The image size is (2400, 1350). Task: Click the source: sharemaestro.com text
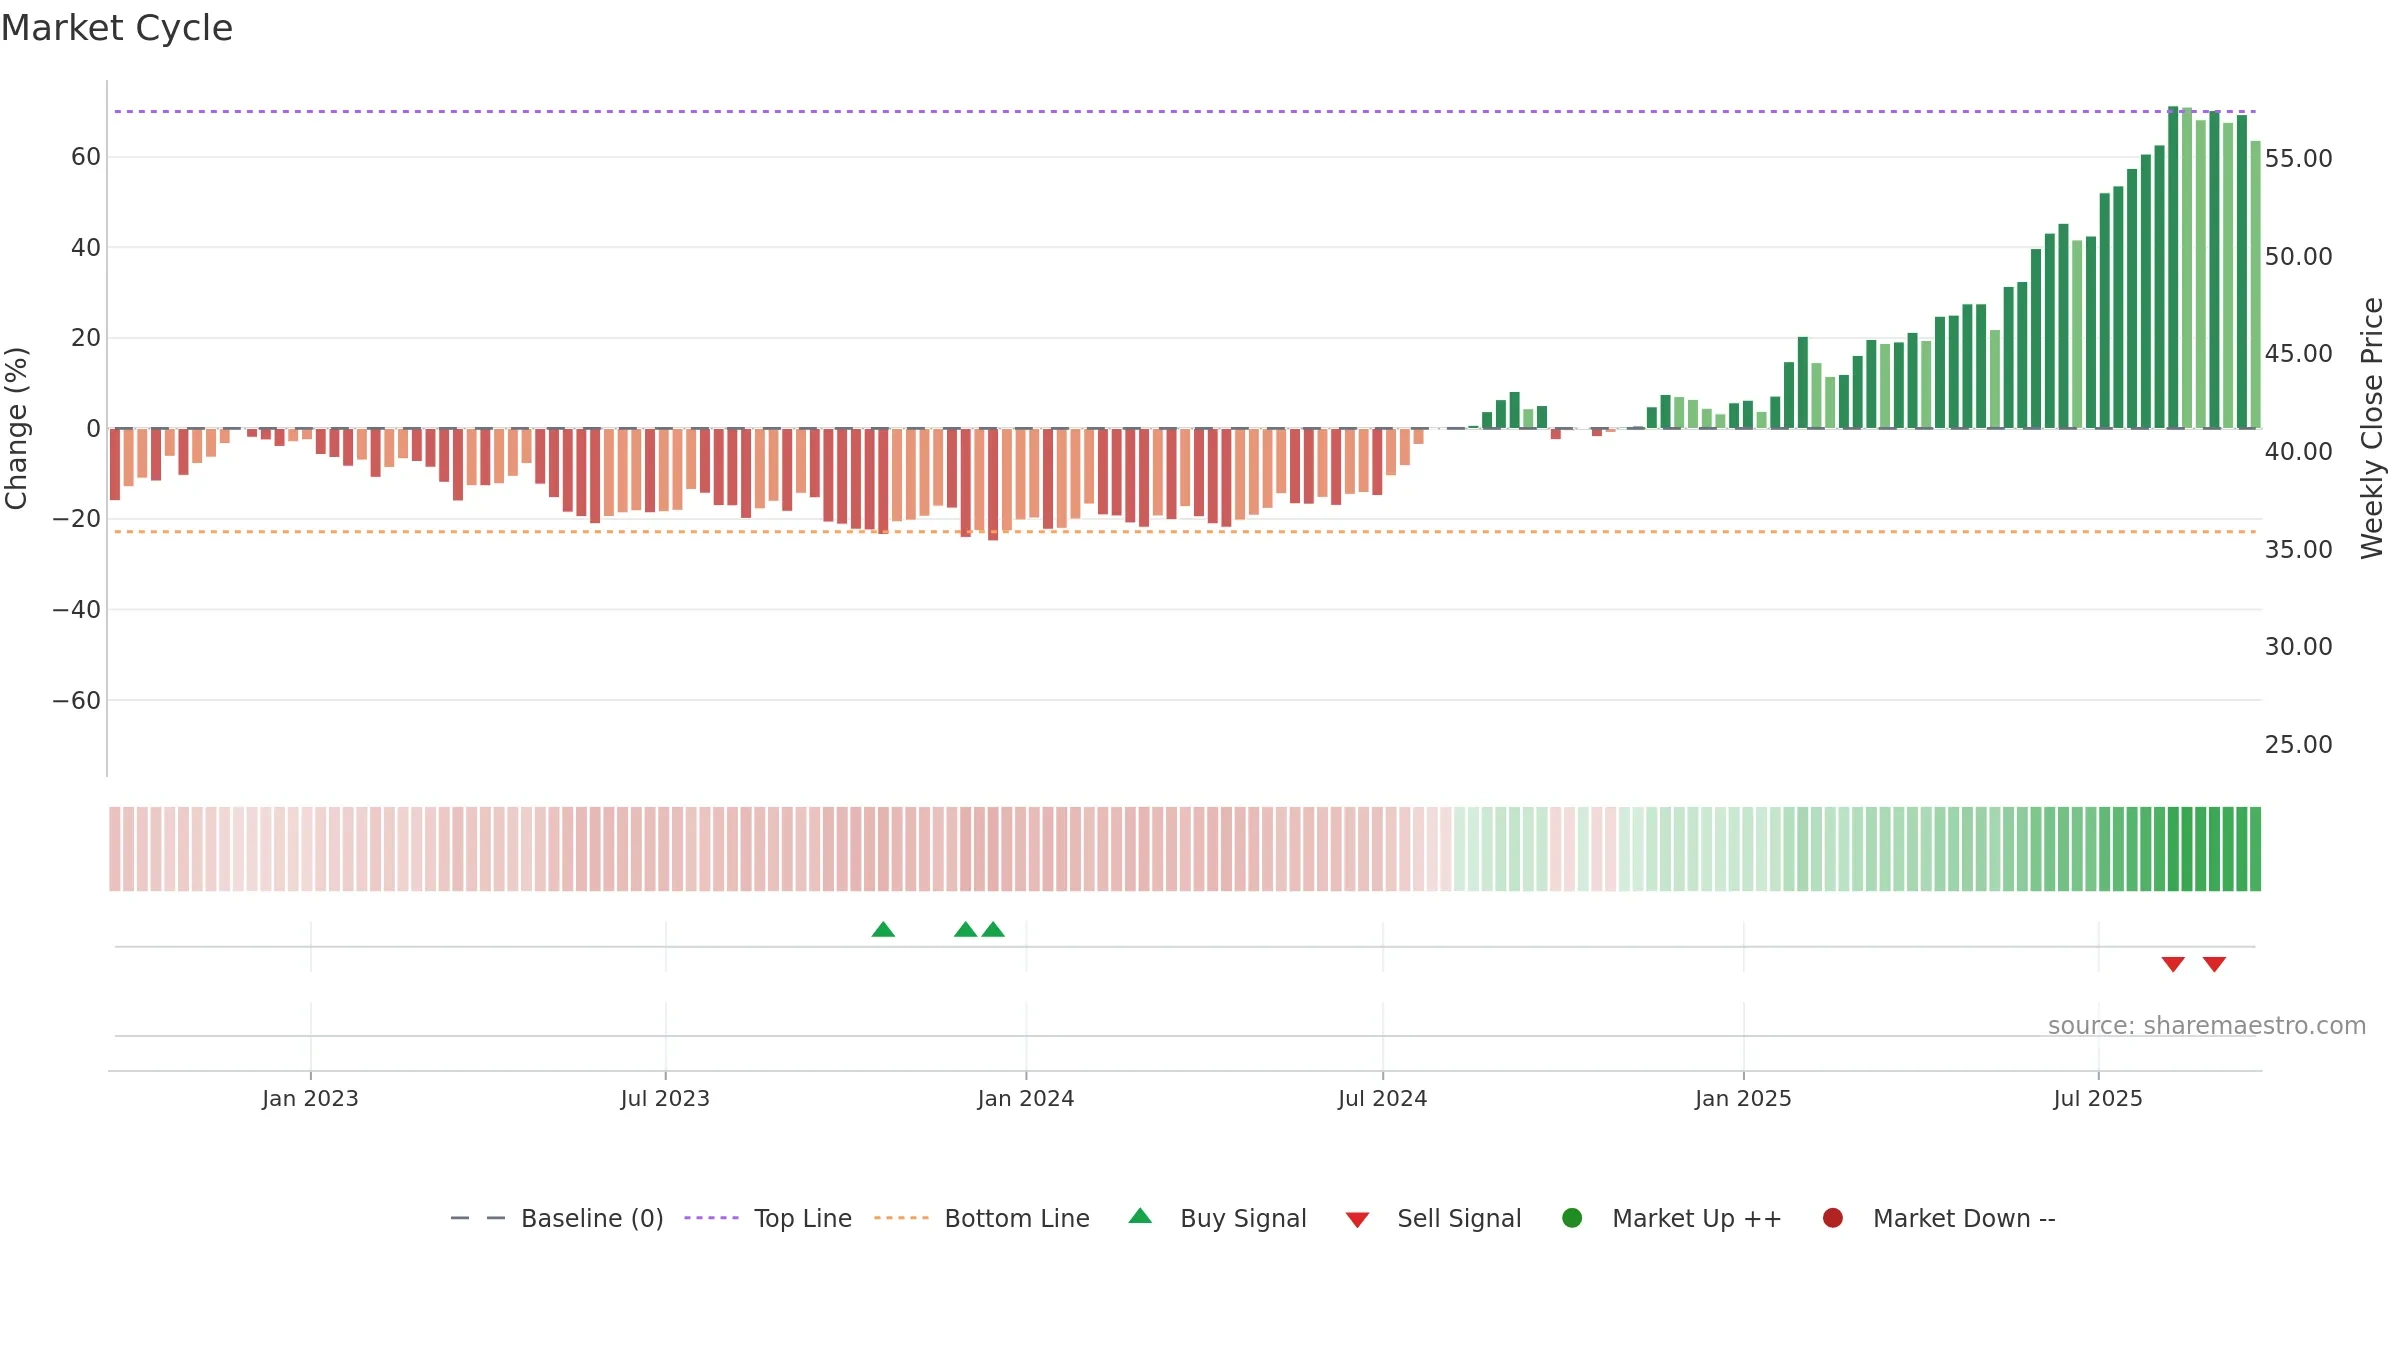click(x=2207, y=1025)
